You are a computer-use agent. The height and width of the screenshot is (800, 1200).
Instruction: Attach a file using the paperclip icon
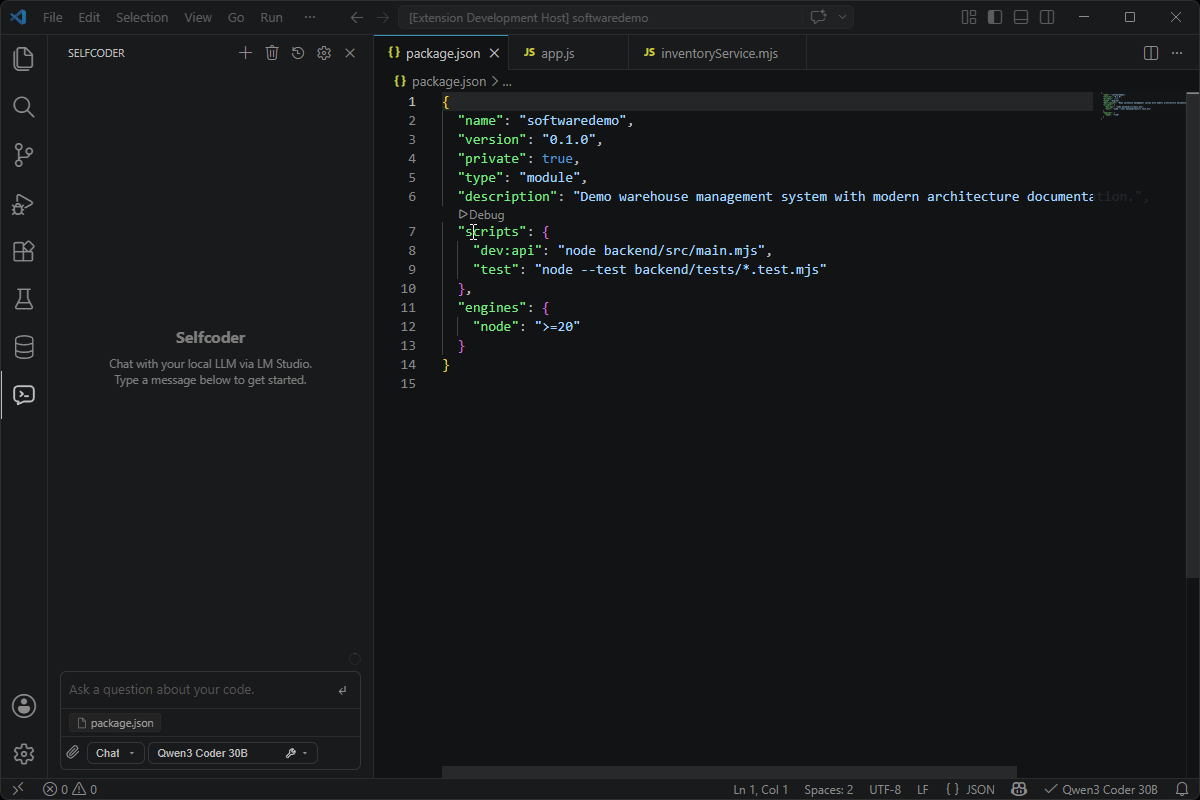[x=72, y=753]
